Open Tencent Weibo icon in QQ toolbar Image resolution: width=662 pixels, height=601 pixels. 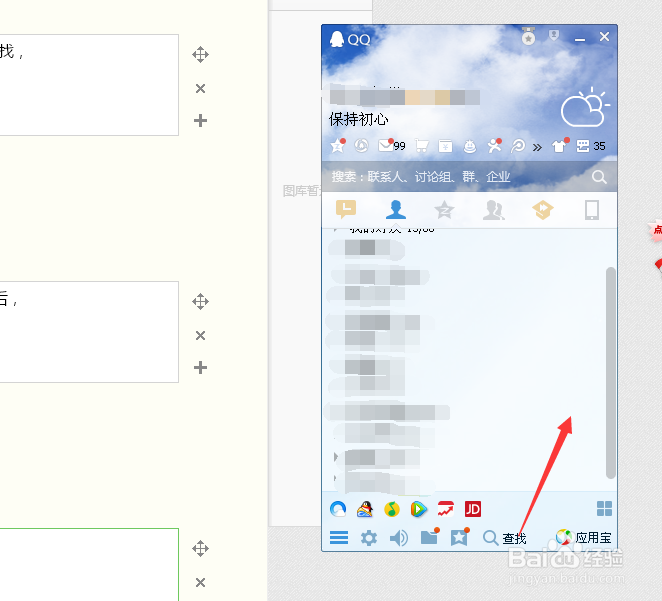(361, 146)
